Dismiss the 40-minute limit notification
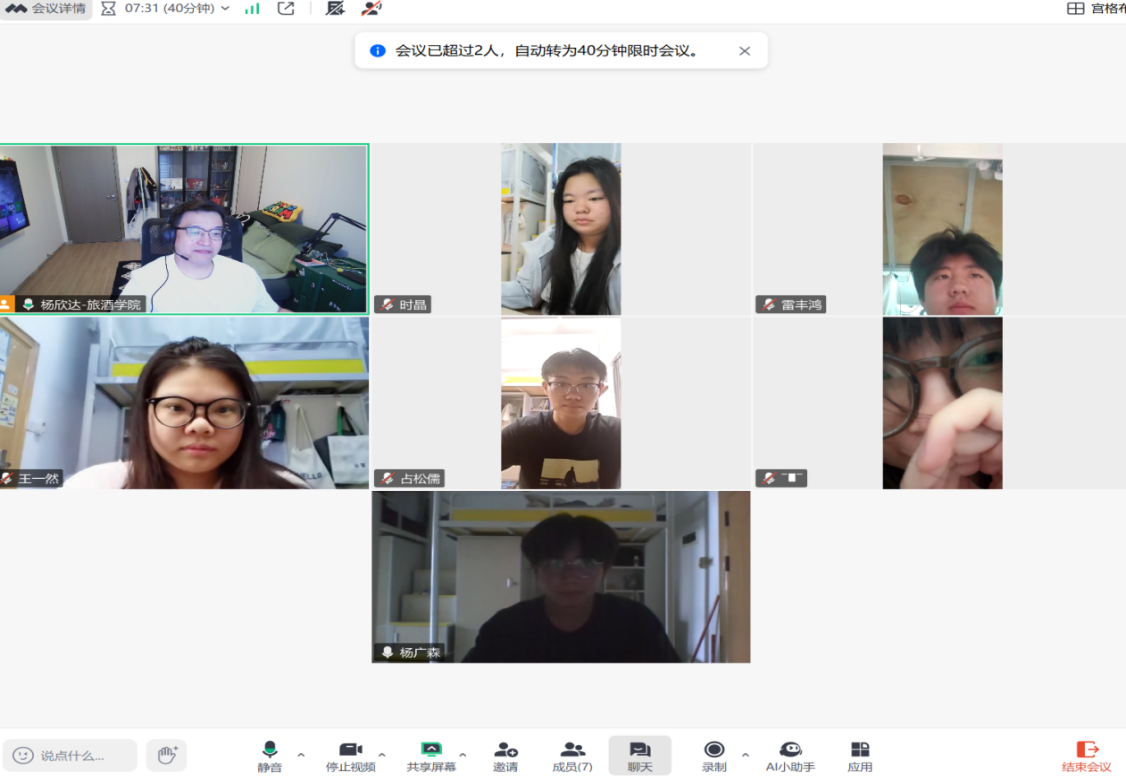 (x=744, y=51)
